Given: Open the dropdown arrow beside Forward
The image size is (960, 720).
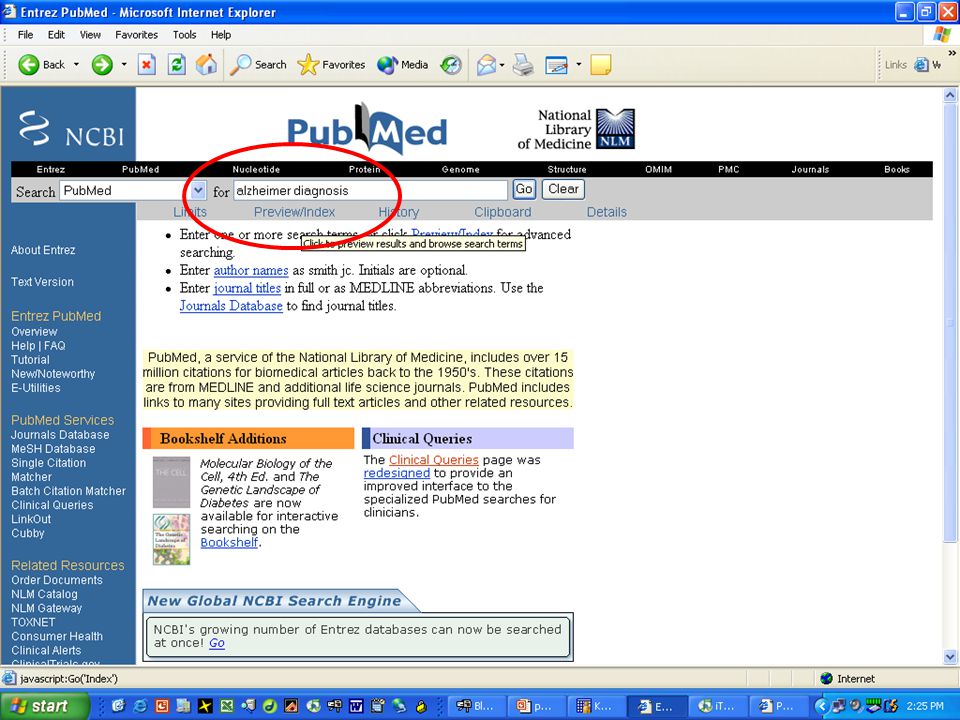Looking at the screenshot, I should (x=124, y=64).
